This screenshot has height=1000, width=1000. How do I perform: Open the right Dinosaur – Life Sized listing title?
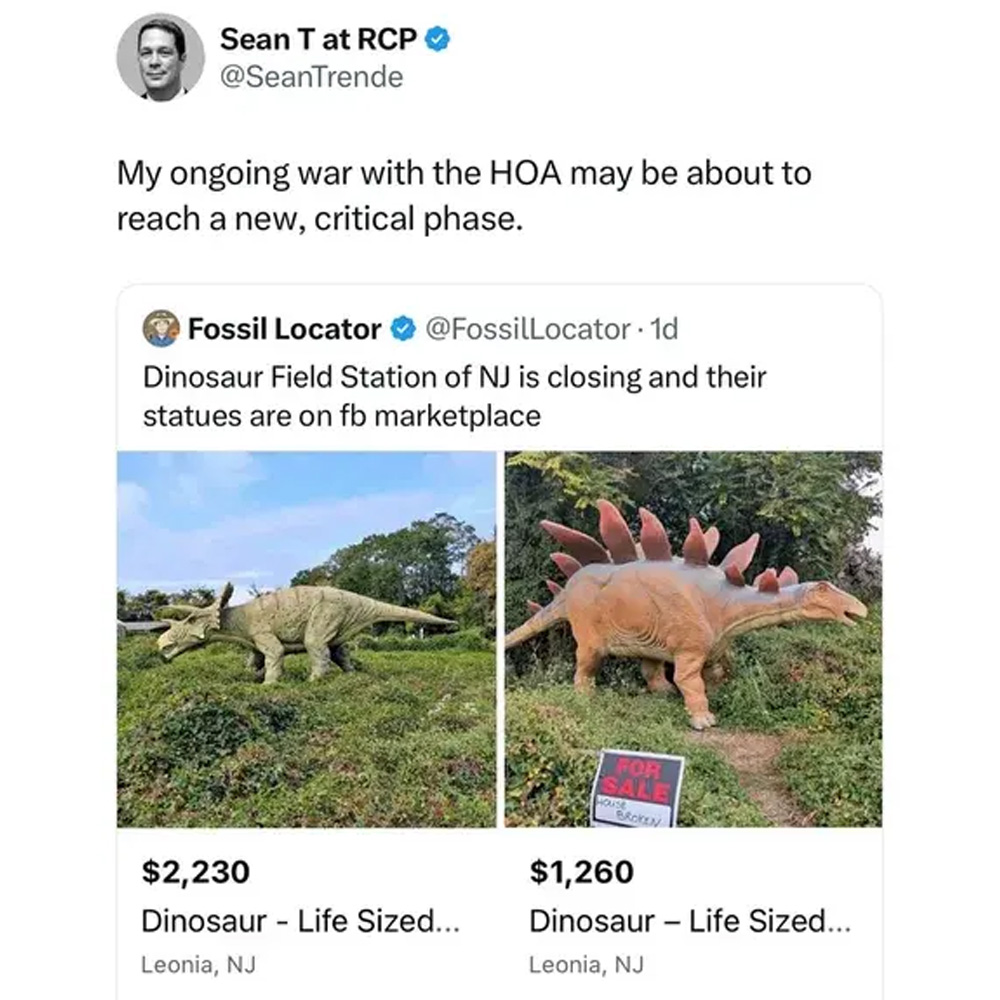pyautogui.click(x=690, y=920)
